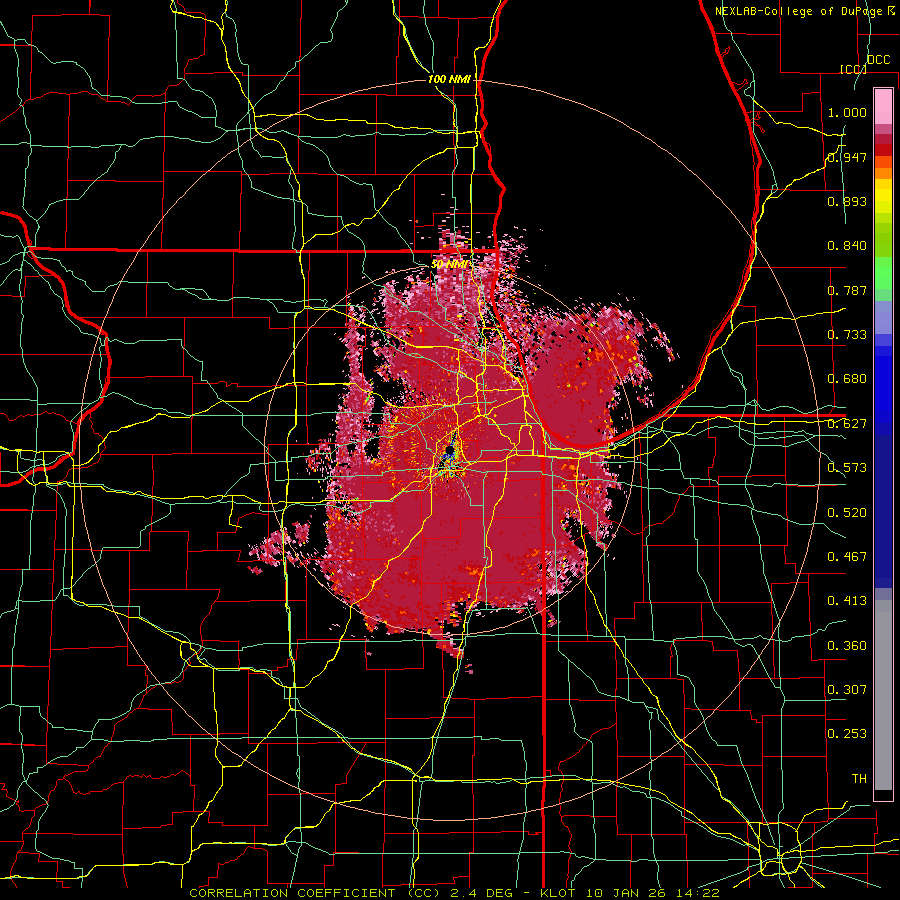Click the 10 JAN 26 14:22 timestamp
The image size is (900, 900).
653,893
